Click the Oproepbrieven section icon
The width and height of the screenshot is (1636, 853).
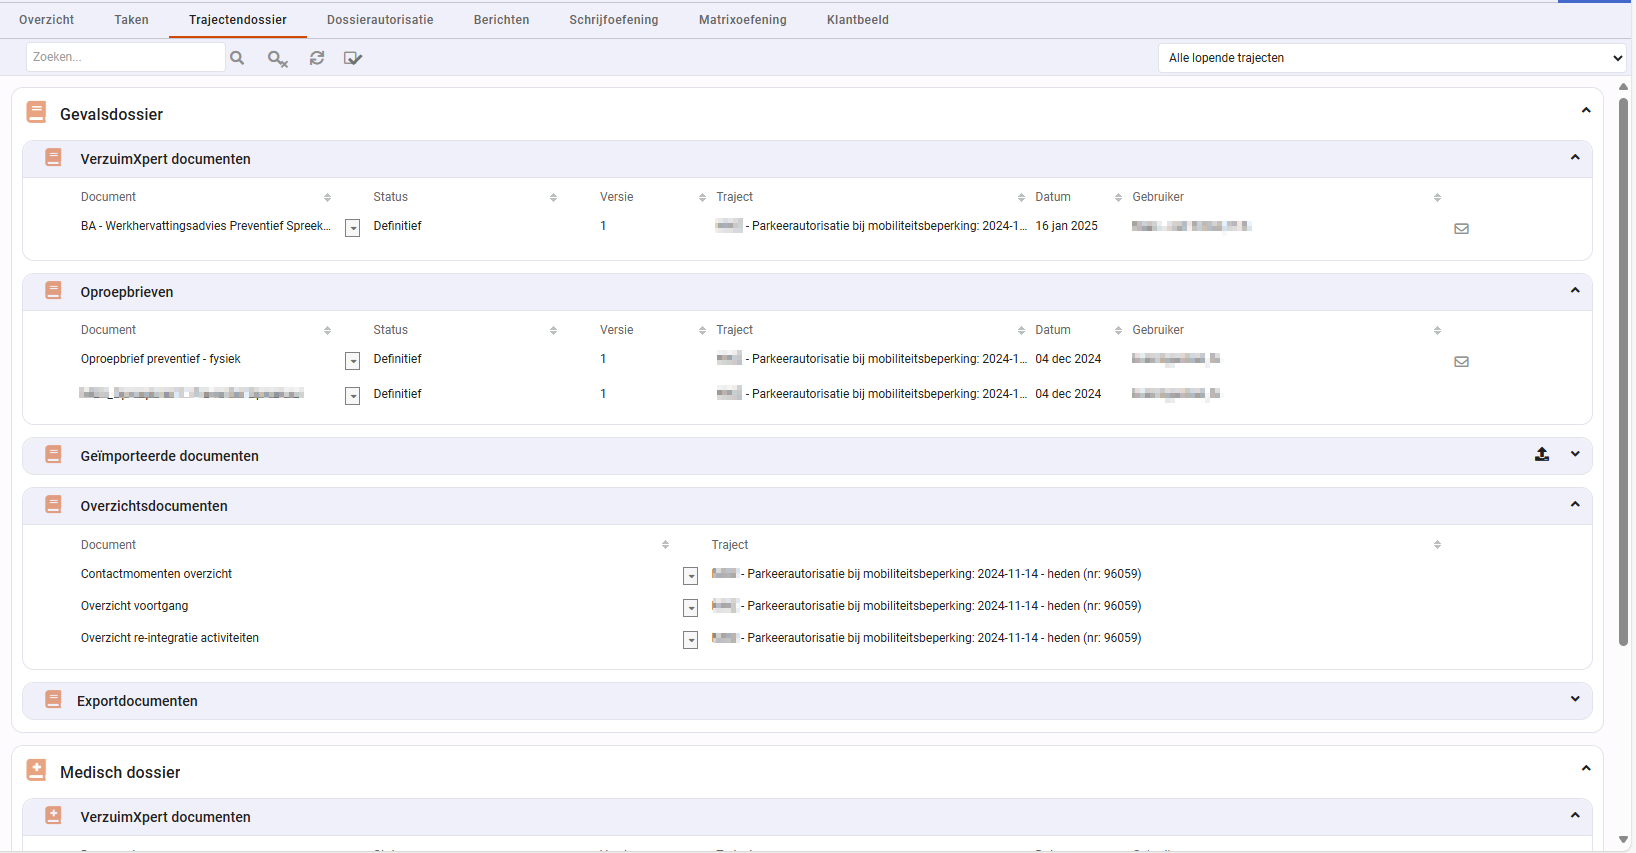tap(54, 290)
